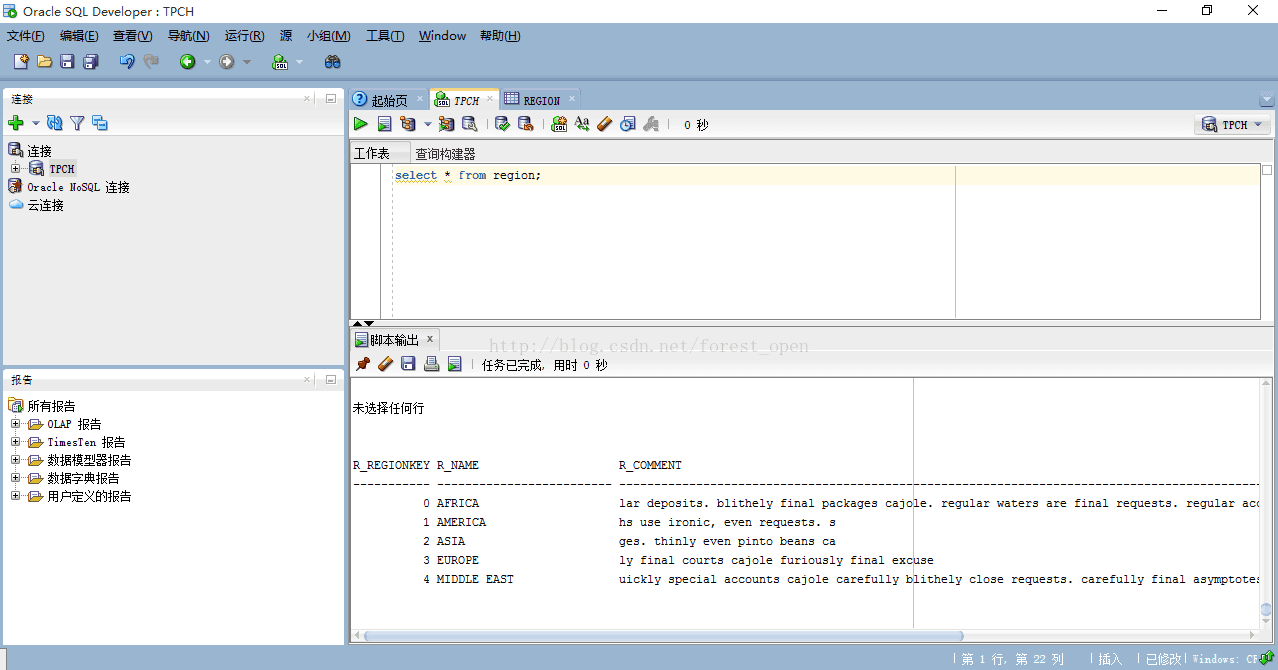This screenshot has width=1278, height=670.
Task: Click the Redo arrow icon
Action: pos(151,62)
